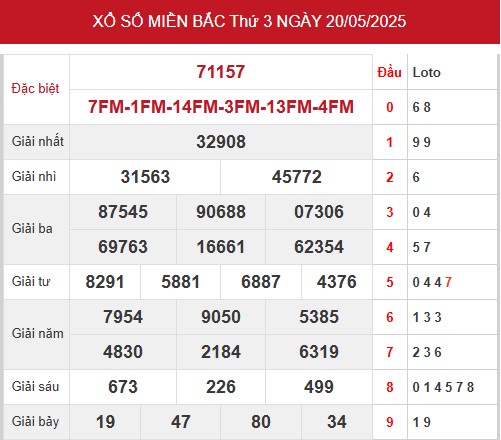
Task: Click the 'Giải ba' row label
Action: tap(32, 229)
